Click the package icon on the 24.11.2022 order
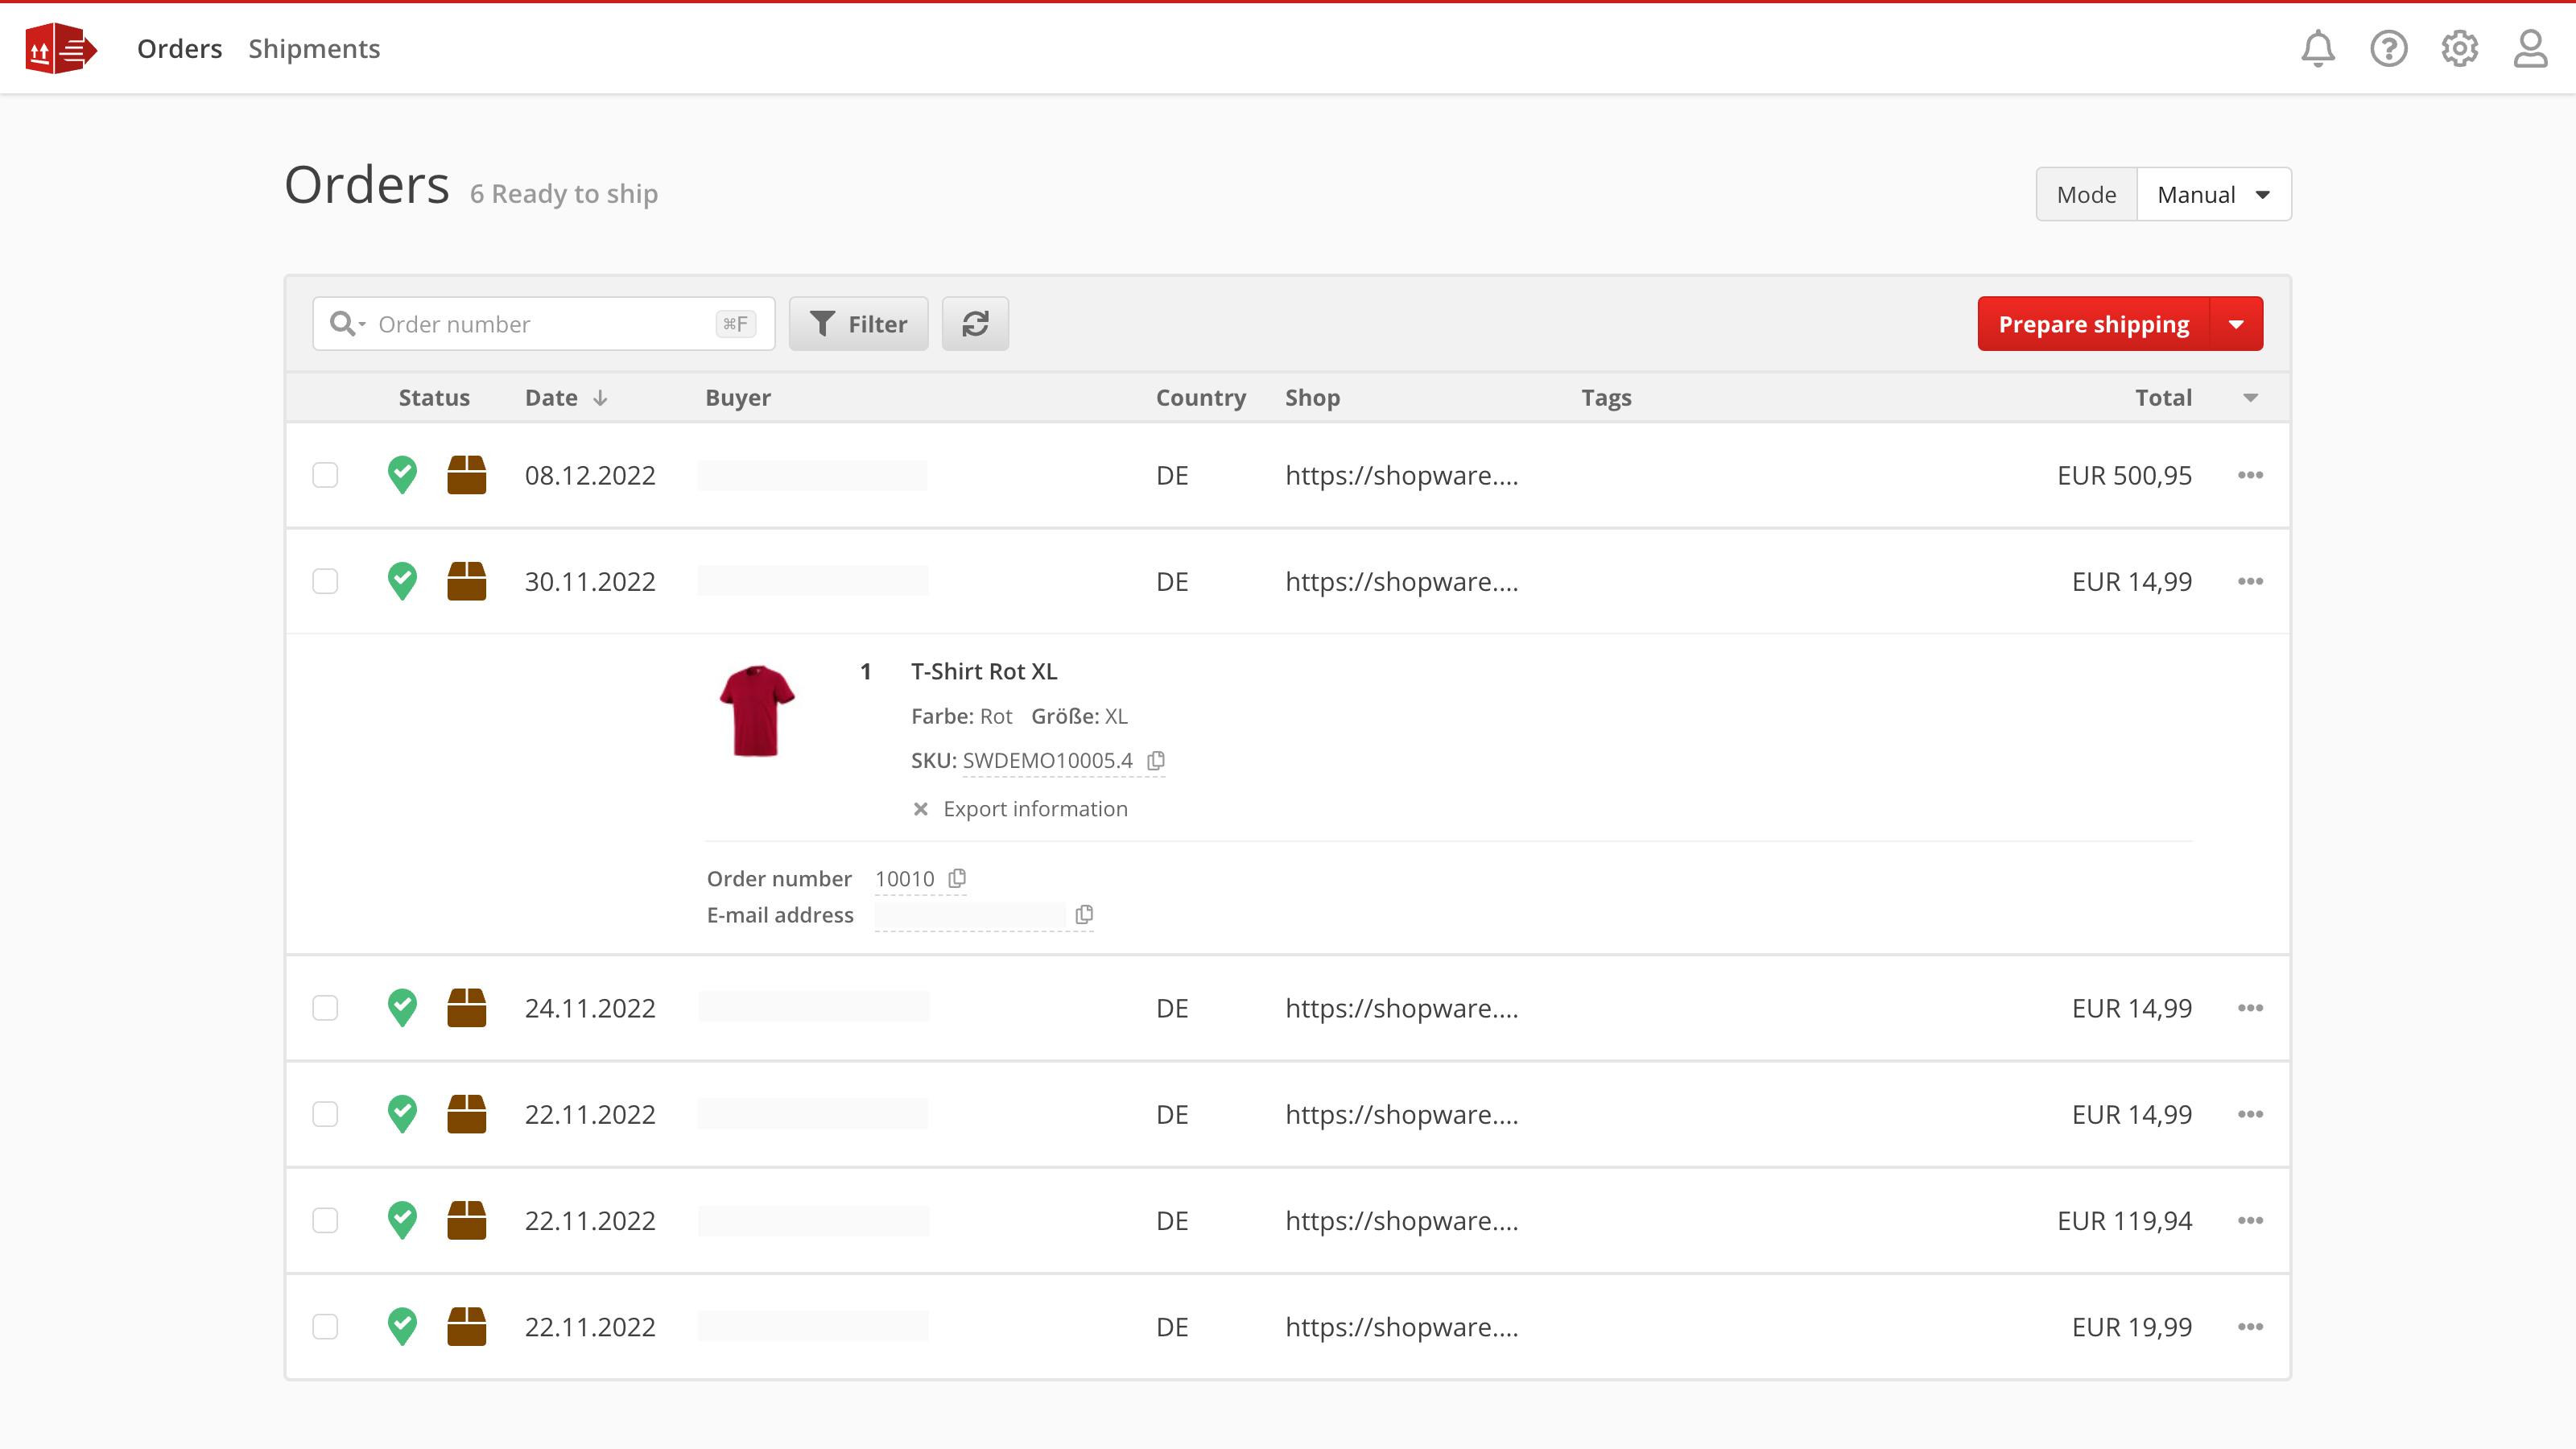Screen dimensions: 2576x1449 pos(466,1008)
